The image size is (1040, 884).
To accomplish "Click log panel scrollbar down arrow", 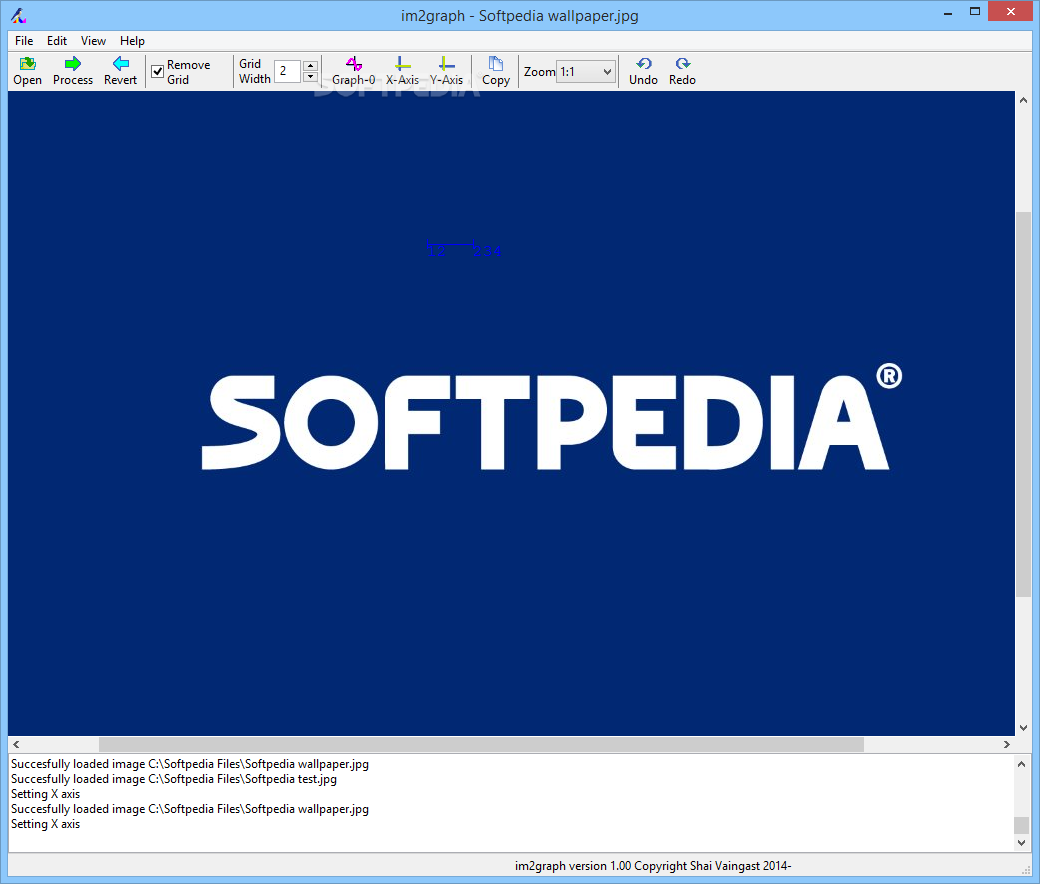I will tap(1021, 842).
